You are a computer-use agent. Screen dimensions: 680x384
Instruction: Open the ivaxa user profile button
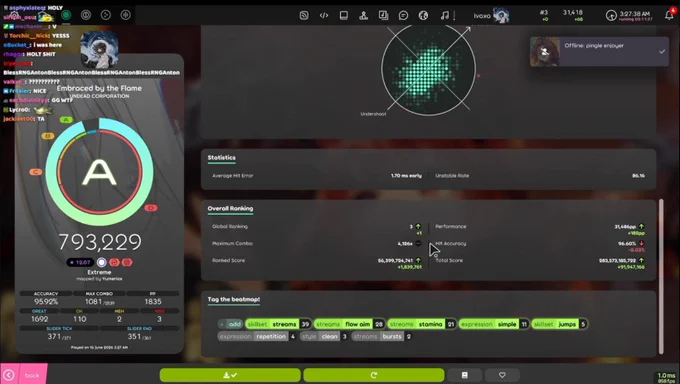pyautogui.click(x=491, y=16)
